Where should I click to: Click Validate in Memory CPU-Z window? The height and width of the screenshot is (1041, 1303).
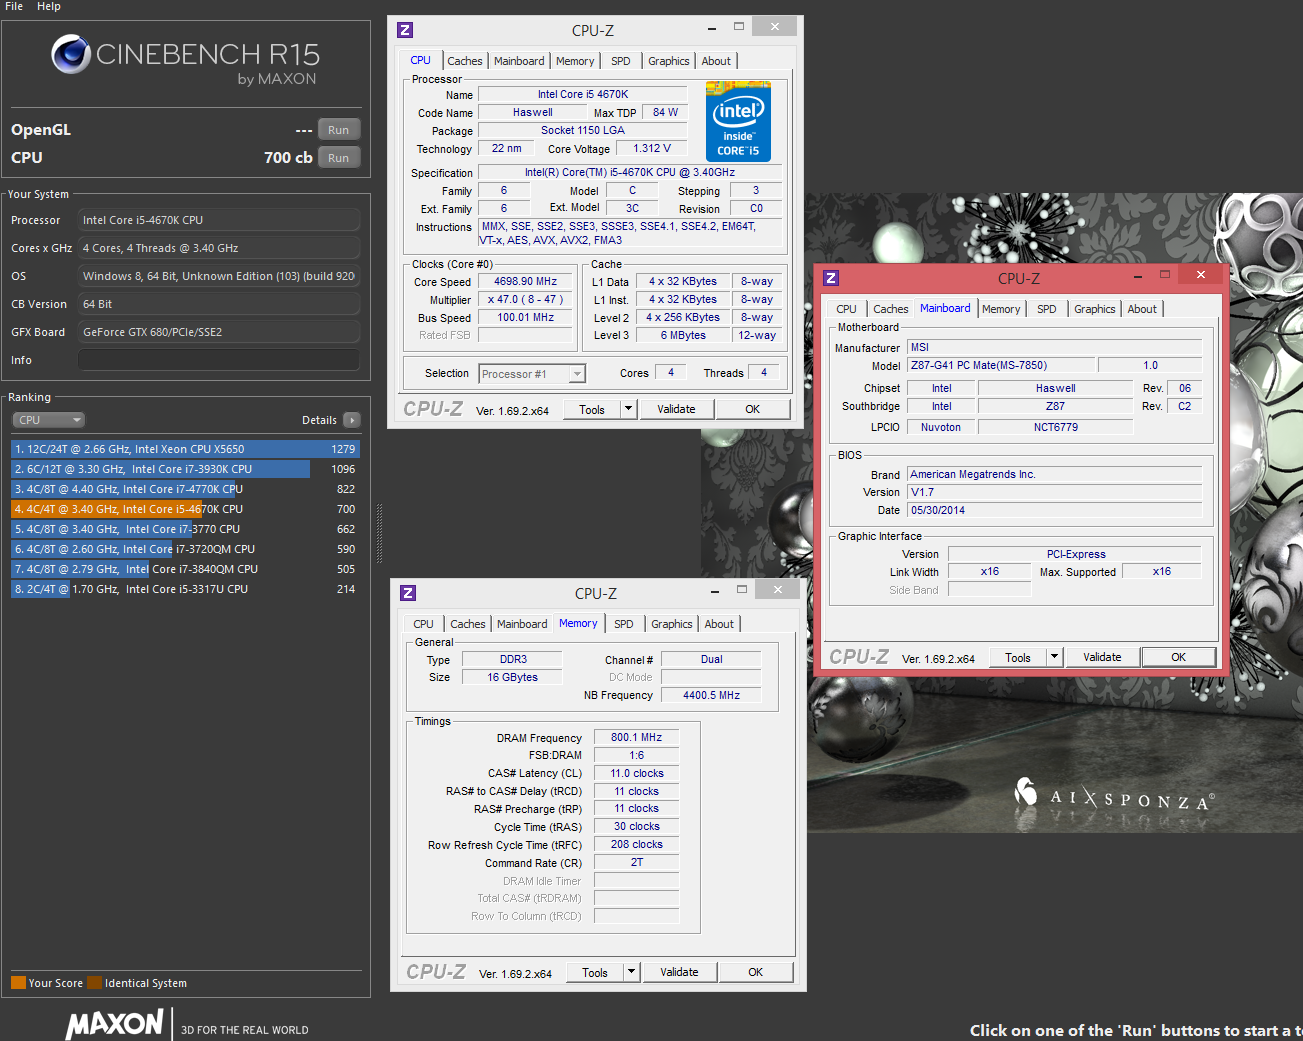[679, 972]
